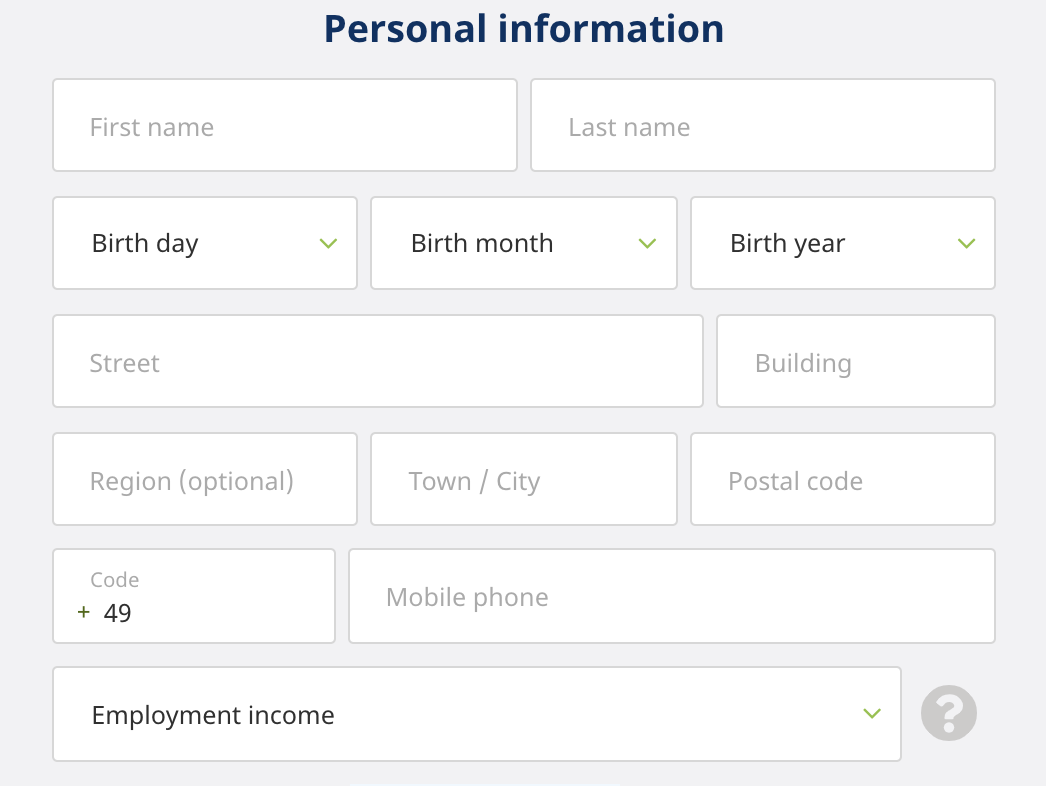The image size is (1046, 786).
Task: Focus the Mobile phone field
Action: click(x=671, y=597)
